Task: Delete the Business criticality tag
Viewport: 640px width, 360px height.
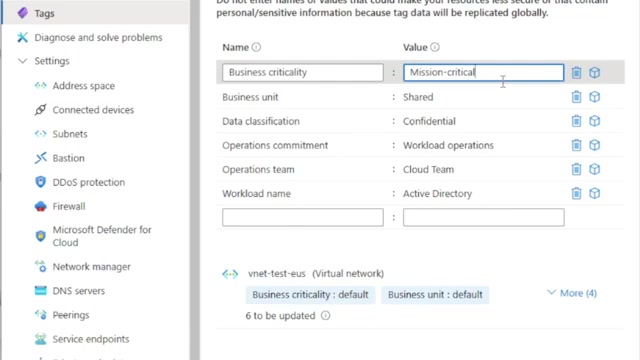Action: 576,73
